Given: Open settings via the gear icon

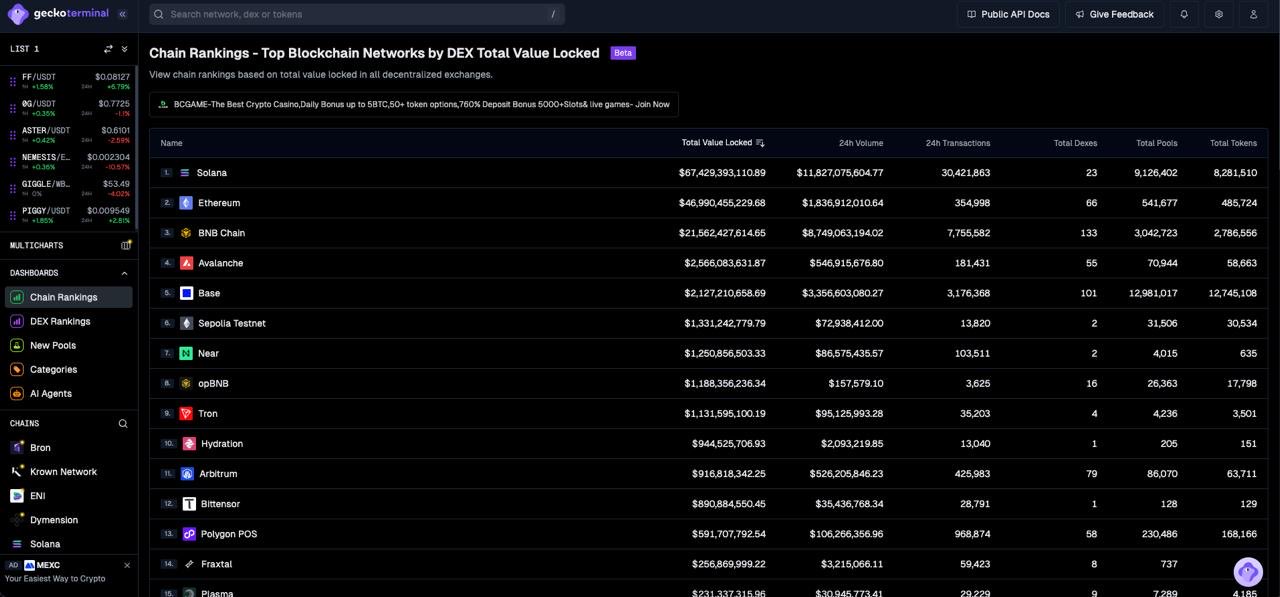Looking at the screenshot, I should 1218,14.
